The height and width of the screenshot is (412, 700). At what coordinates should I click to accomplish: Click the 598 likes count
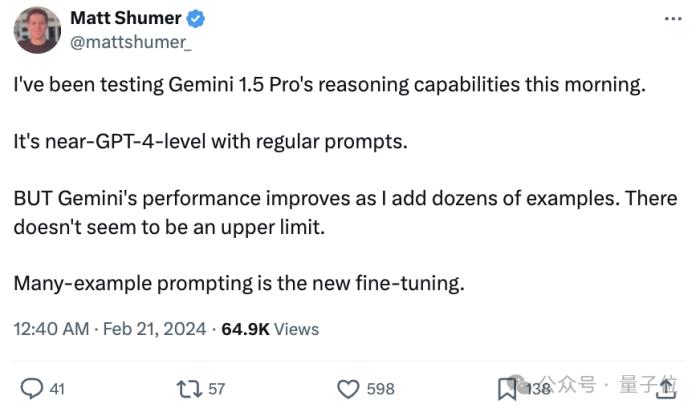click(x=381, y=389)
